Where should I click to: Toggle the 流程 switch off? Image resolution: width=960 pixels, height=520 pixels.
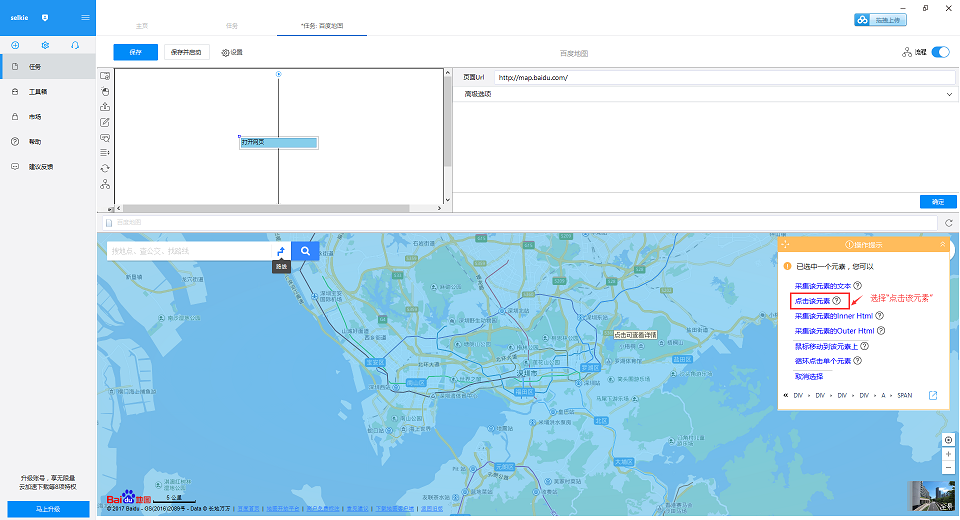940,52
